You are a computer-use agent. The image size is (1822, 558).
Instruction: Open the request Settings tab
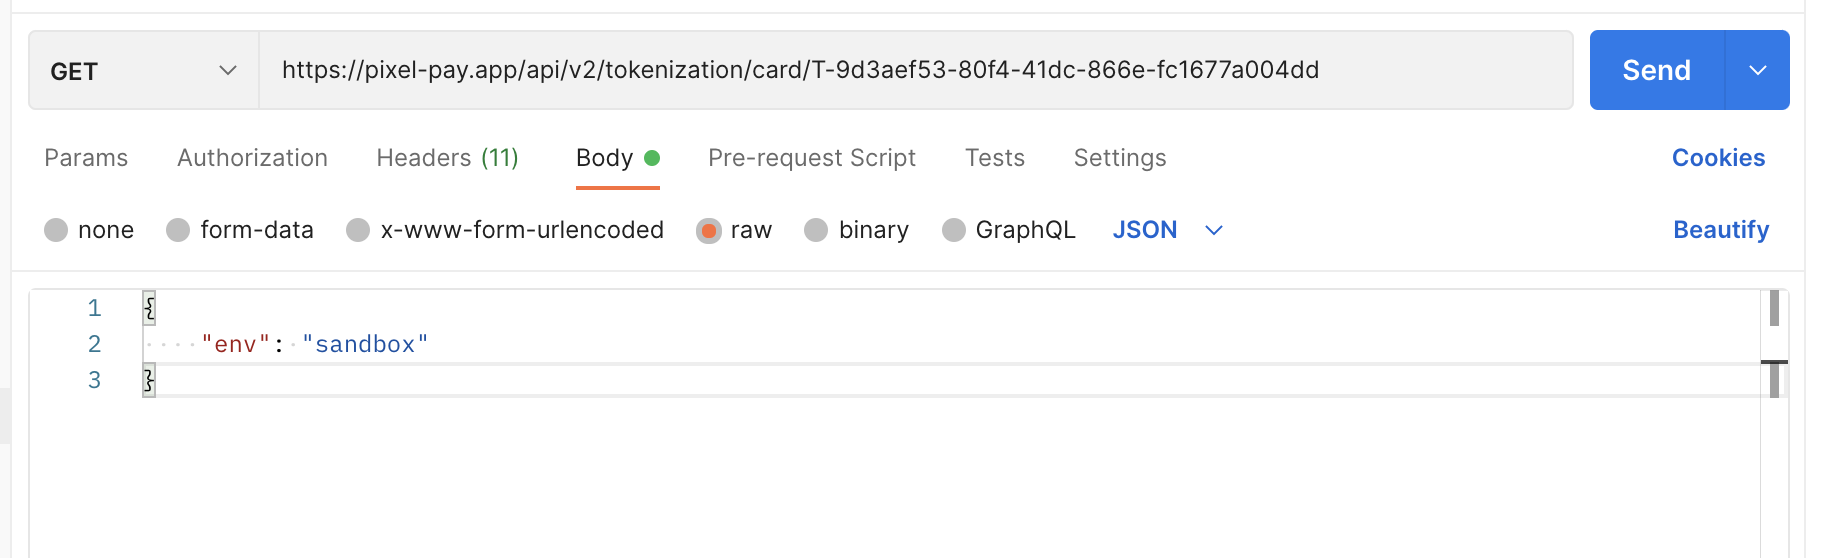coord(1119,158)
